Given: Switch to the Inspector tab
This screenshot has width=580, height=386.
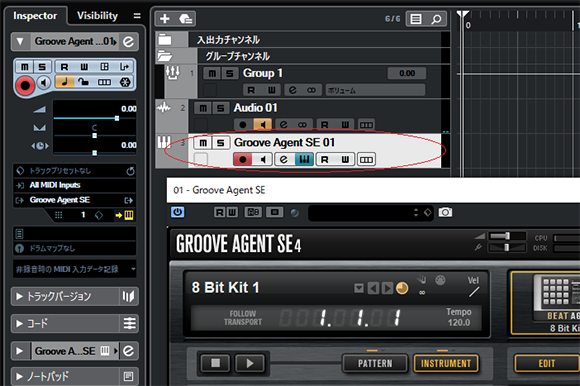Looking at the screenshot, I should point(35,16).
